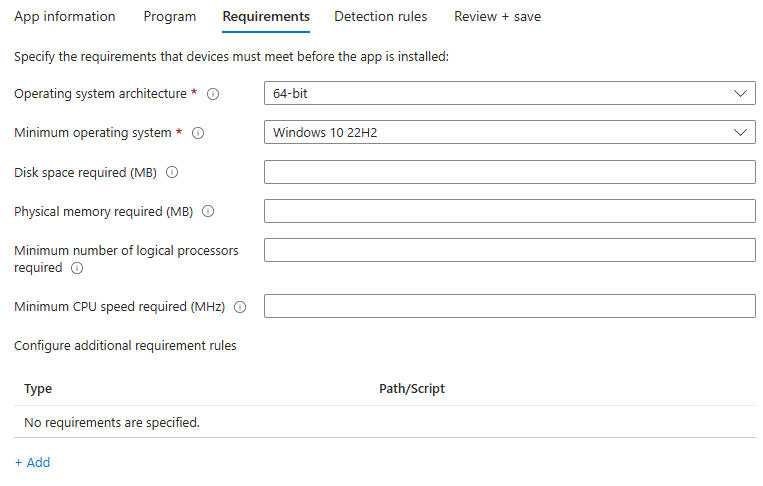The height and width of the screenshot is (486, 763).
Task: Click chevron arrow of Operating system architecture field
Action: point(740,93)
